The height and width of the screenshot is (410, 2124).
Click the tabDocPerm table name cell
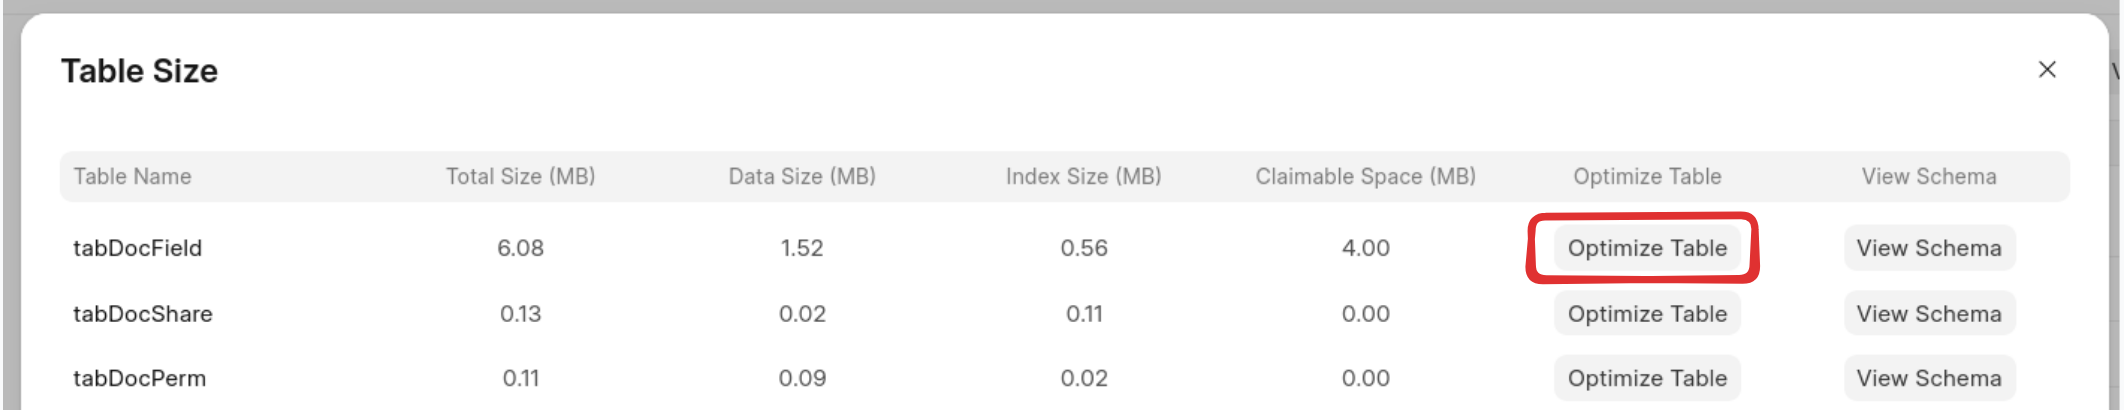(x=139, y=378)
